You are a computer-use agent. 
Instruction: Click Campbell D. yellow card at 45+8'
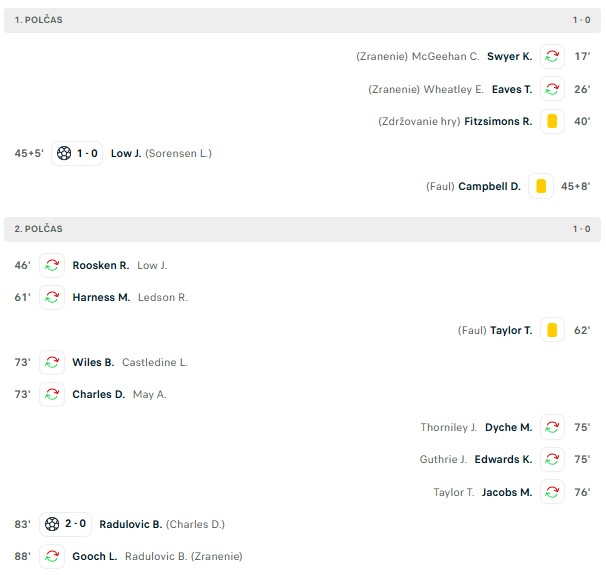pyautogui.click(x=541, y=186)
